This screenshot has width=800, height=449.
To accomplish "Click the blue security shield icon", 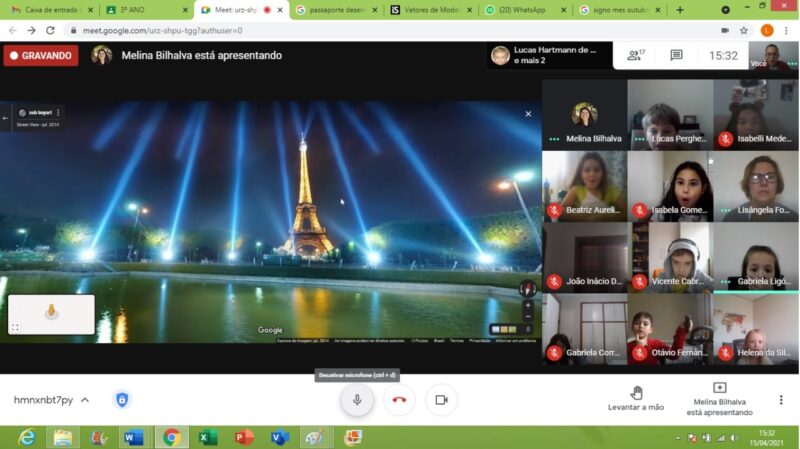I will click(x=122, y=400).
